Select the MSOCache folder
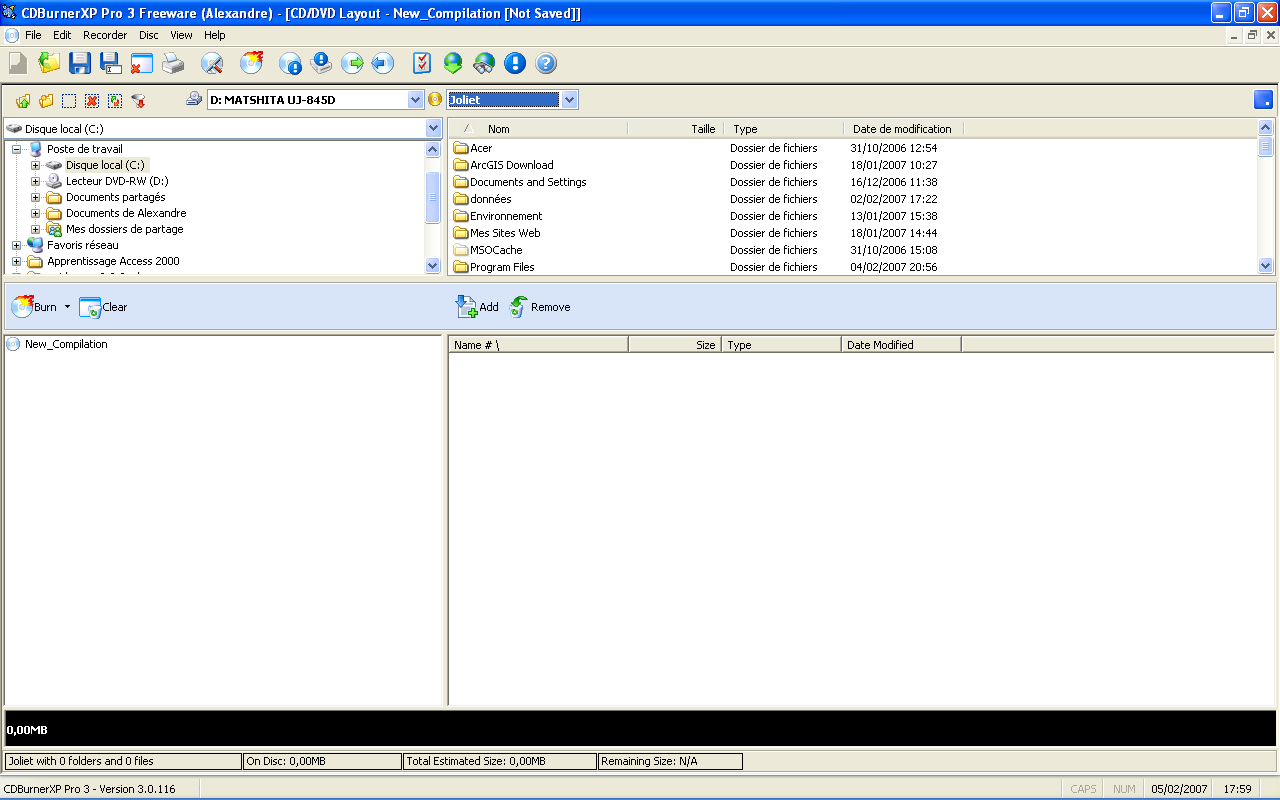The height and width of the screenshot is (800, 1280). 496,250
